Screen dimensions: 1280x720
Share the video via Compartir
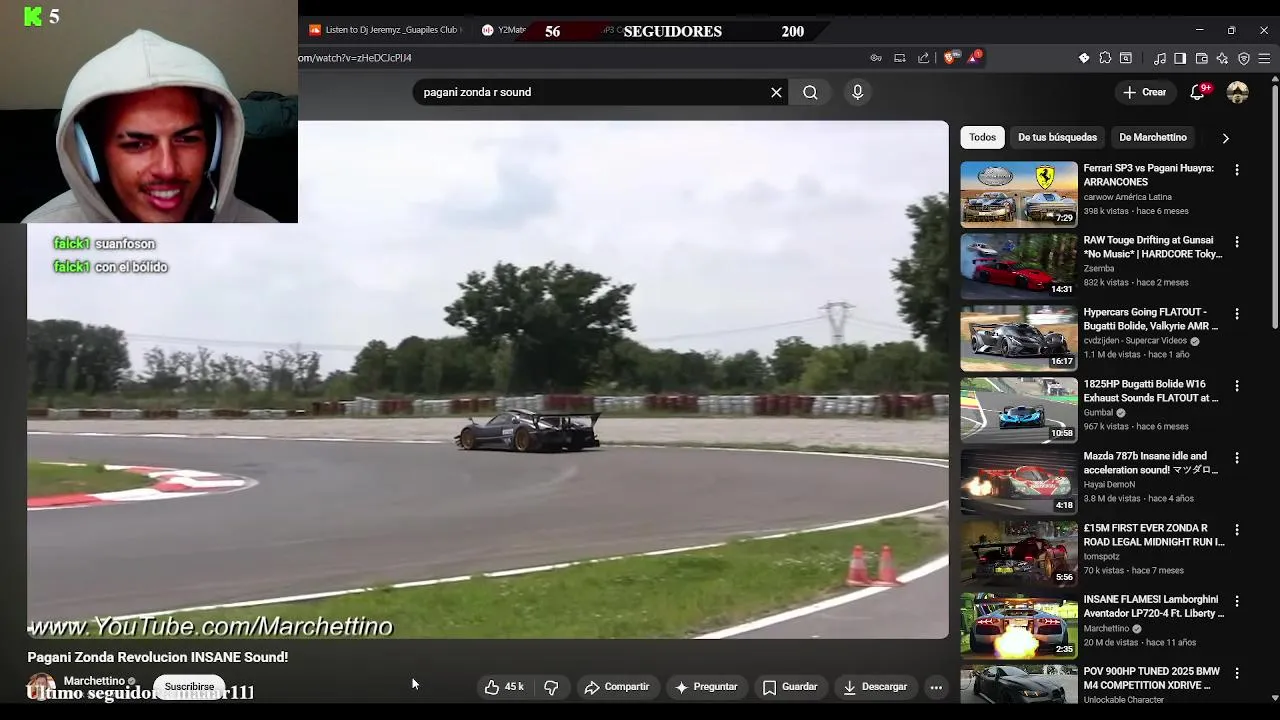tap(617, 687)
